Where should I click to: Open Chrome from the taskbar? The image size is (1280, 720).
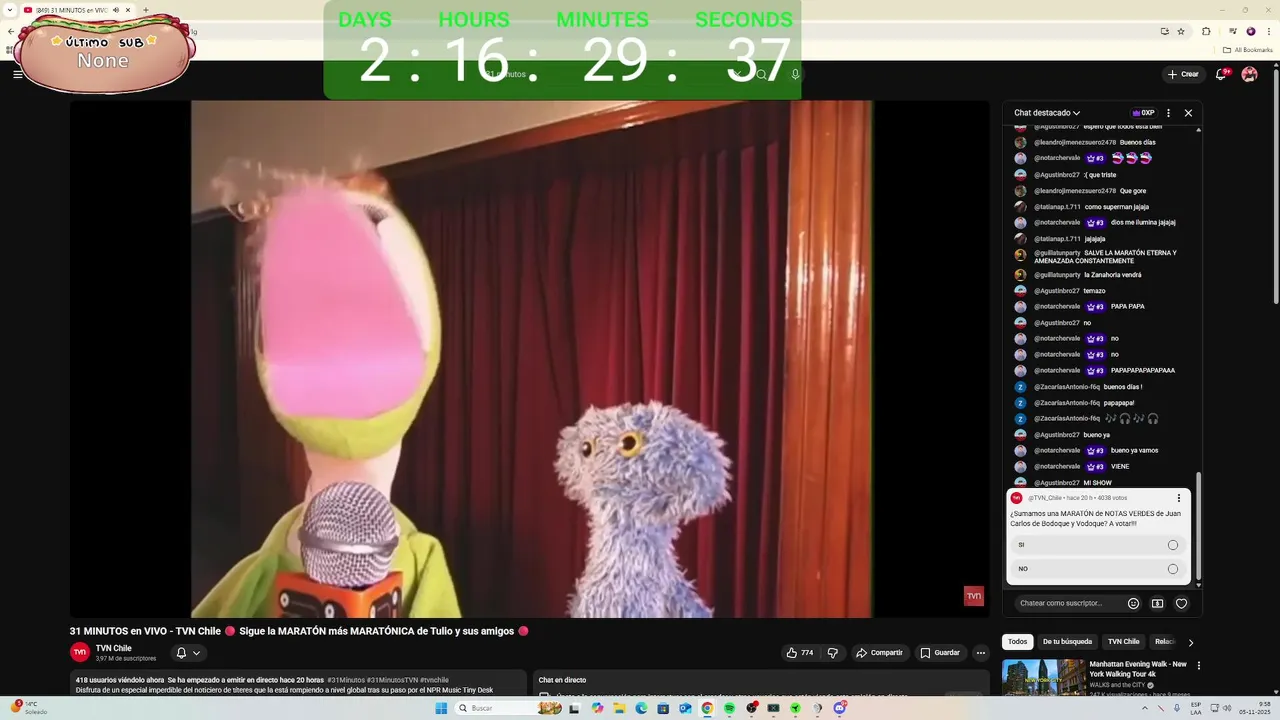(707, 708)
